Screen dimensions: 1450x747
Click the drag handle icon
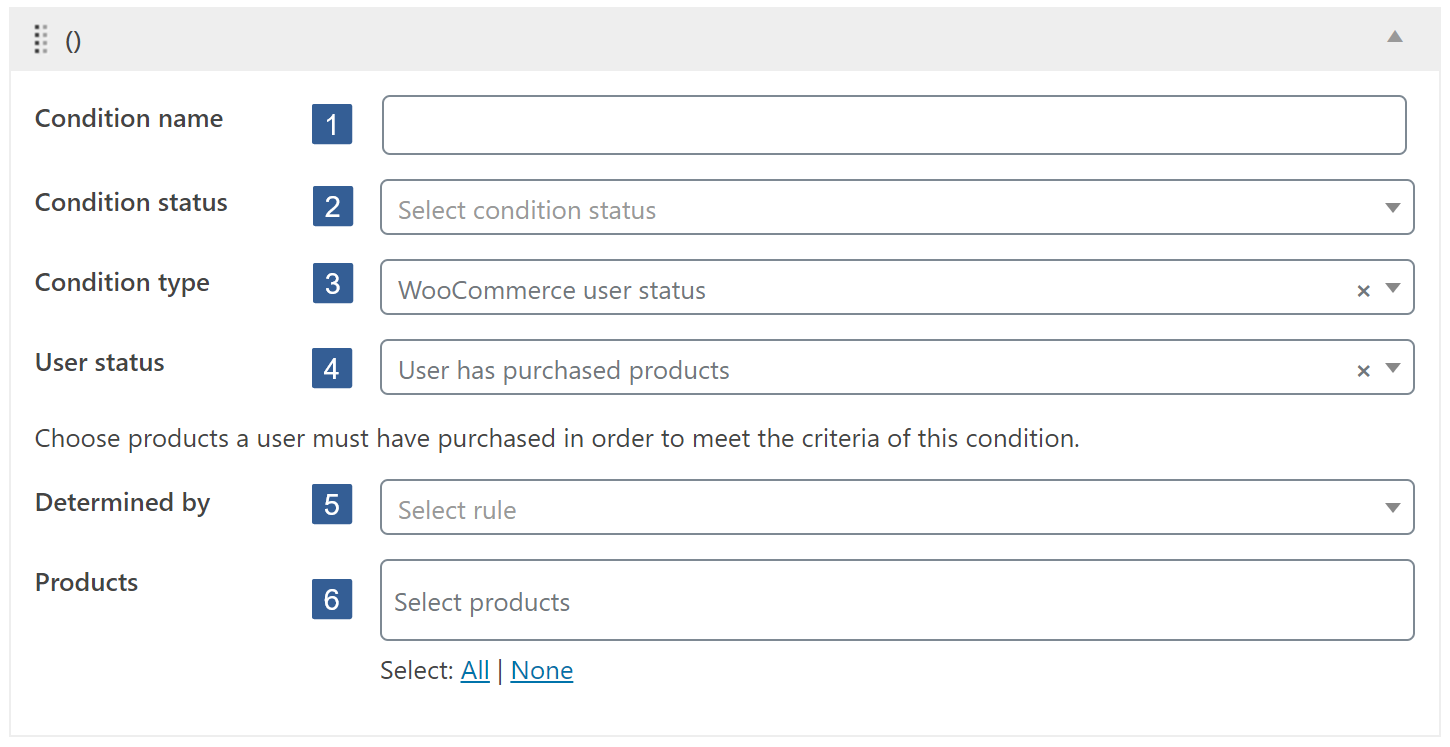pos(41,40)
